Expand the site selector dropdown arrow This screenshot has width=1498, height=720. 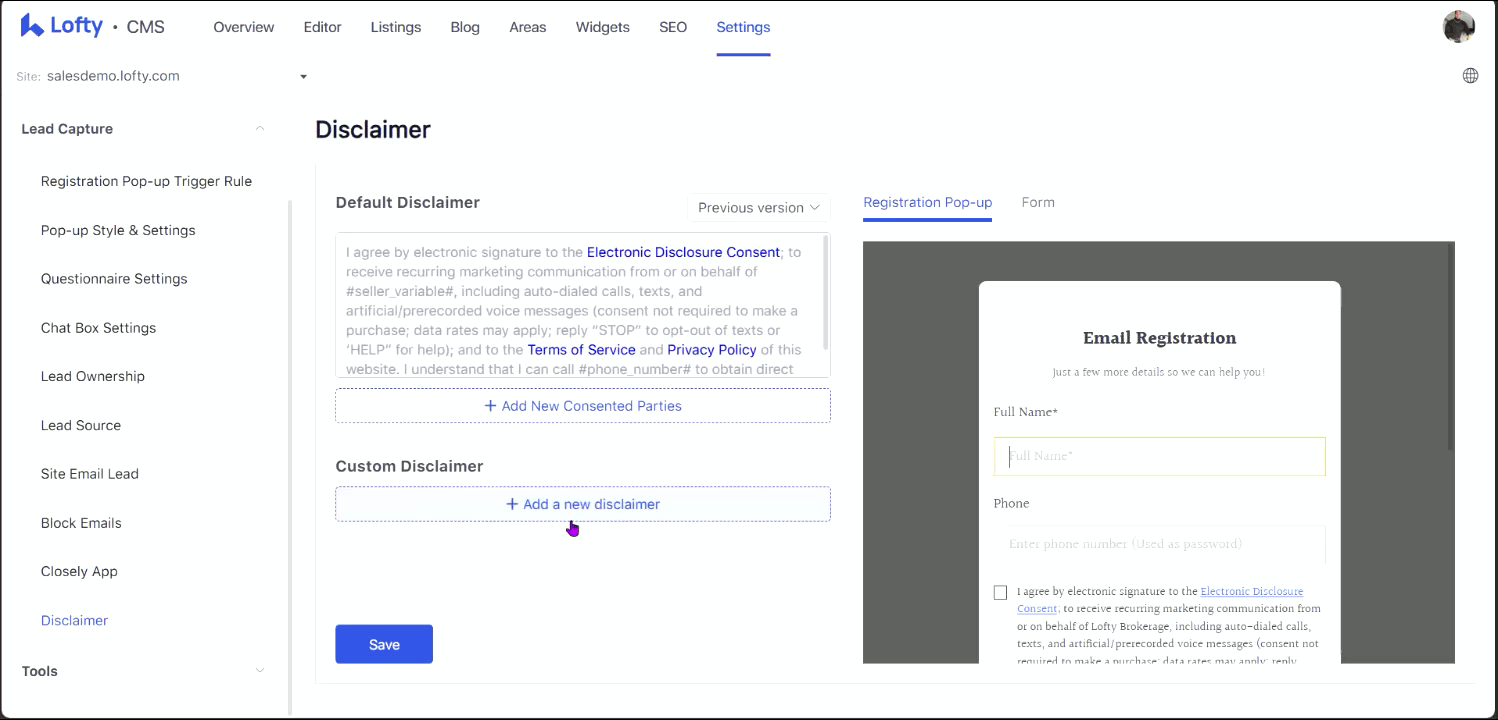tap(303, 77)
